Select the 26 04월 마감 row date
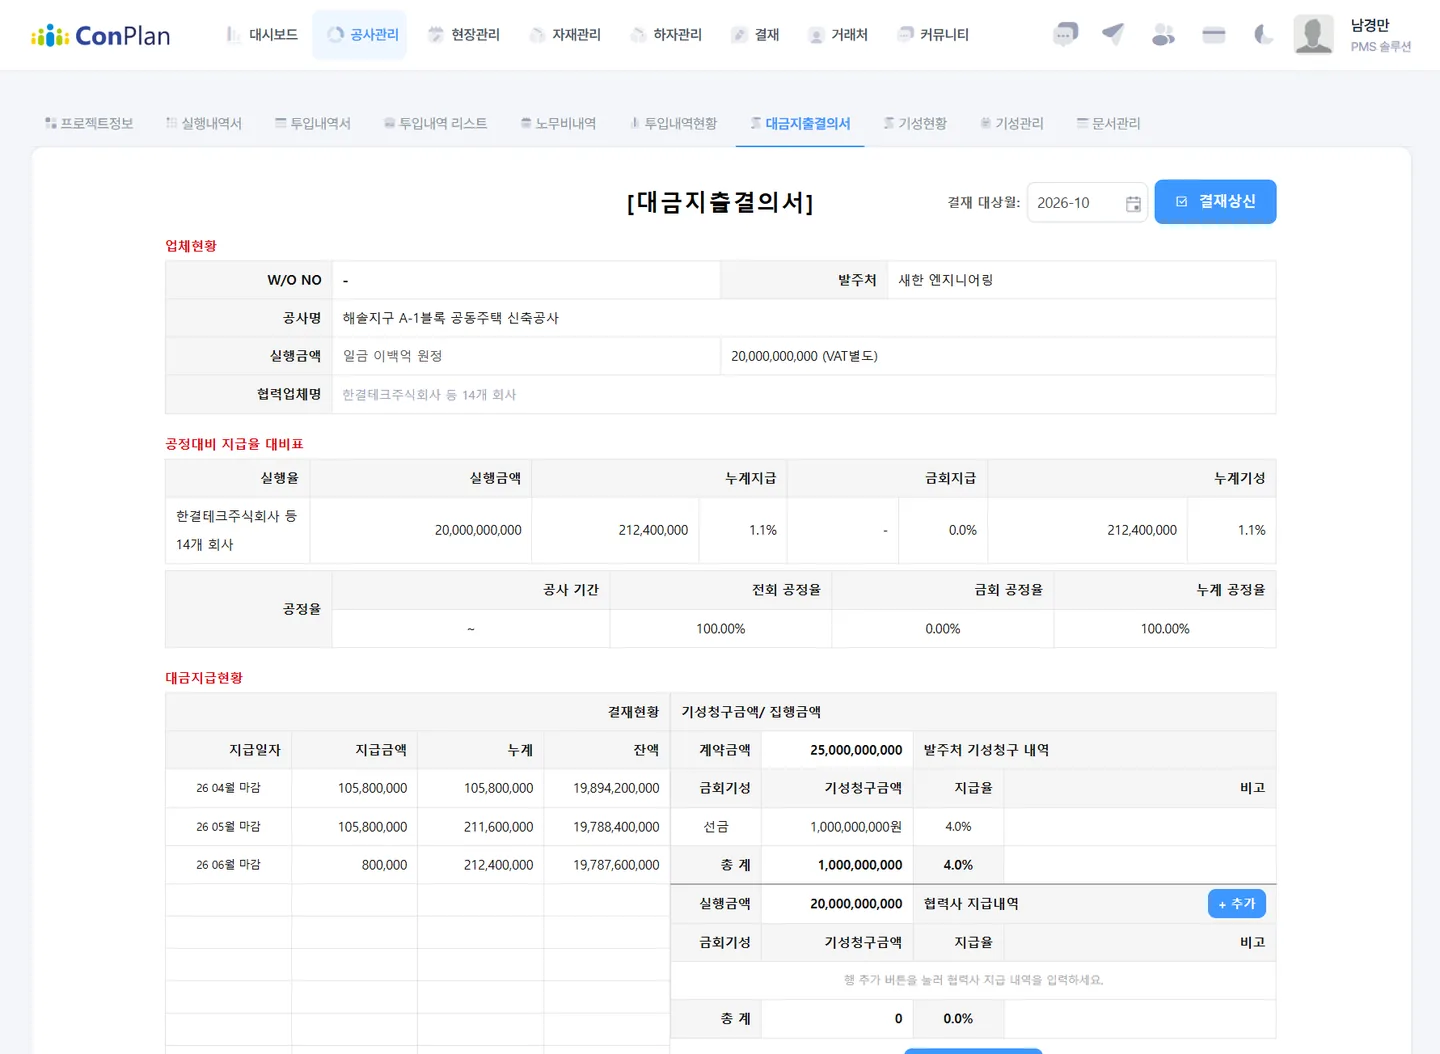Image resolution: width=1440 pixels, height=1054 pixels. pyautogui.click(x=228, y=788)
